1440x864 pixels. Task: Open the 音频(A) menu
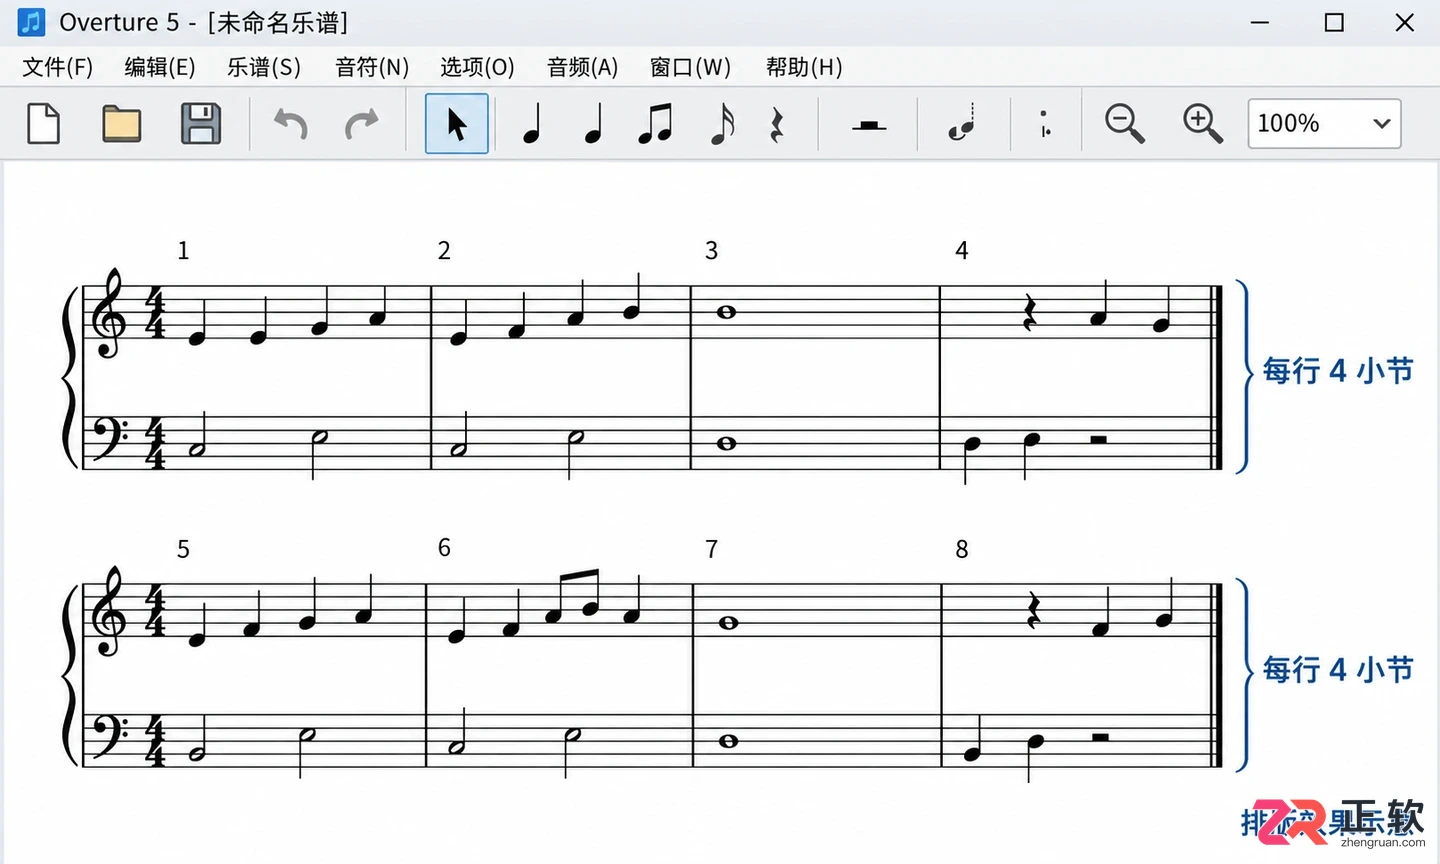click(x=583, y=67)
